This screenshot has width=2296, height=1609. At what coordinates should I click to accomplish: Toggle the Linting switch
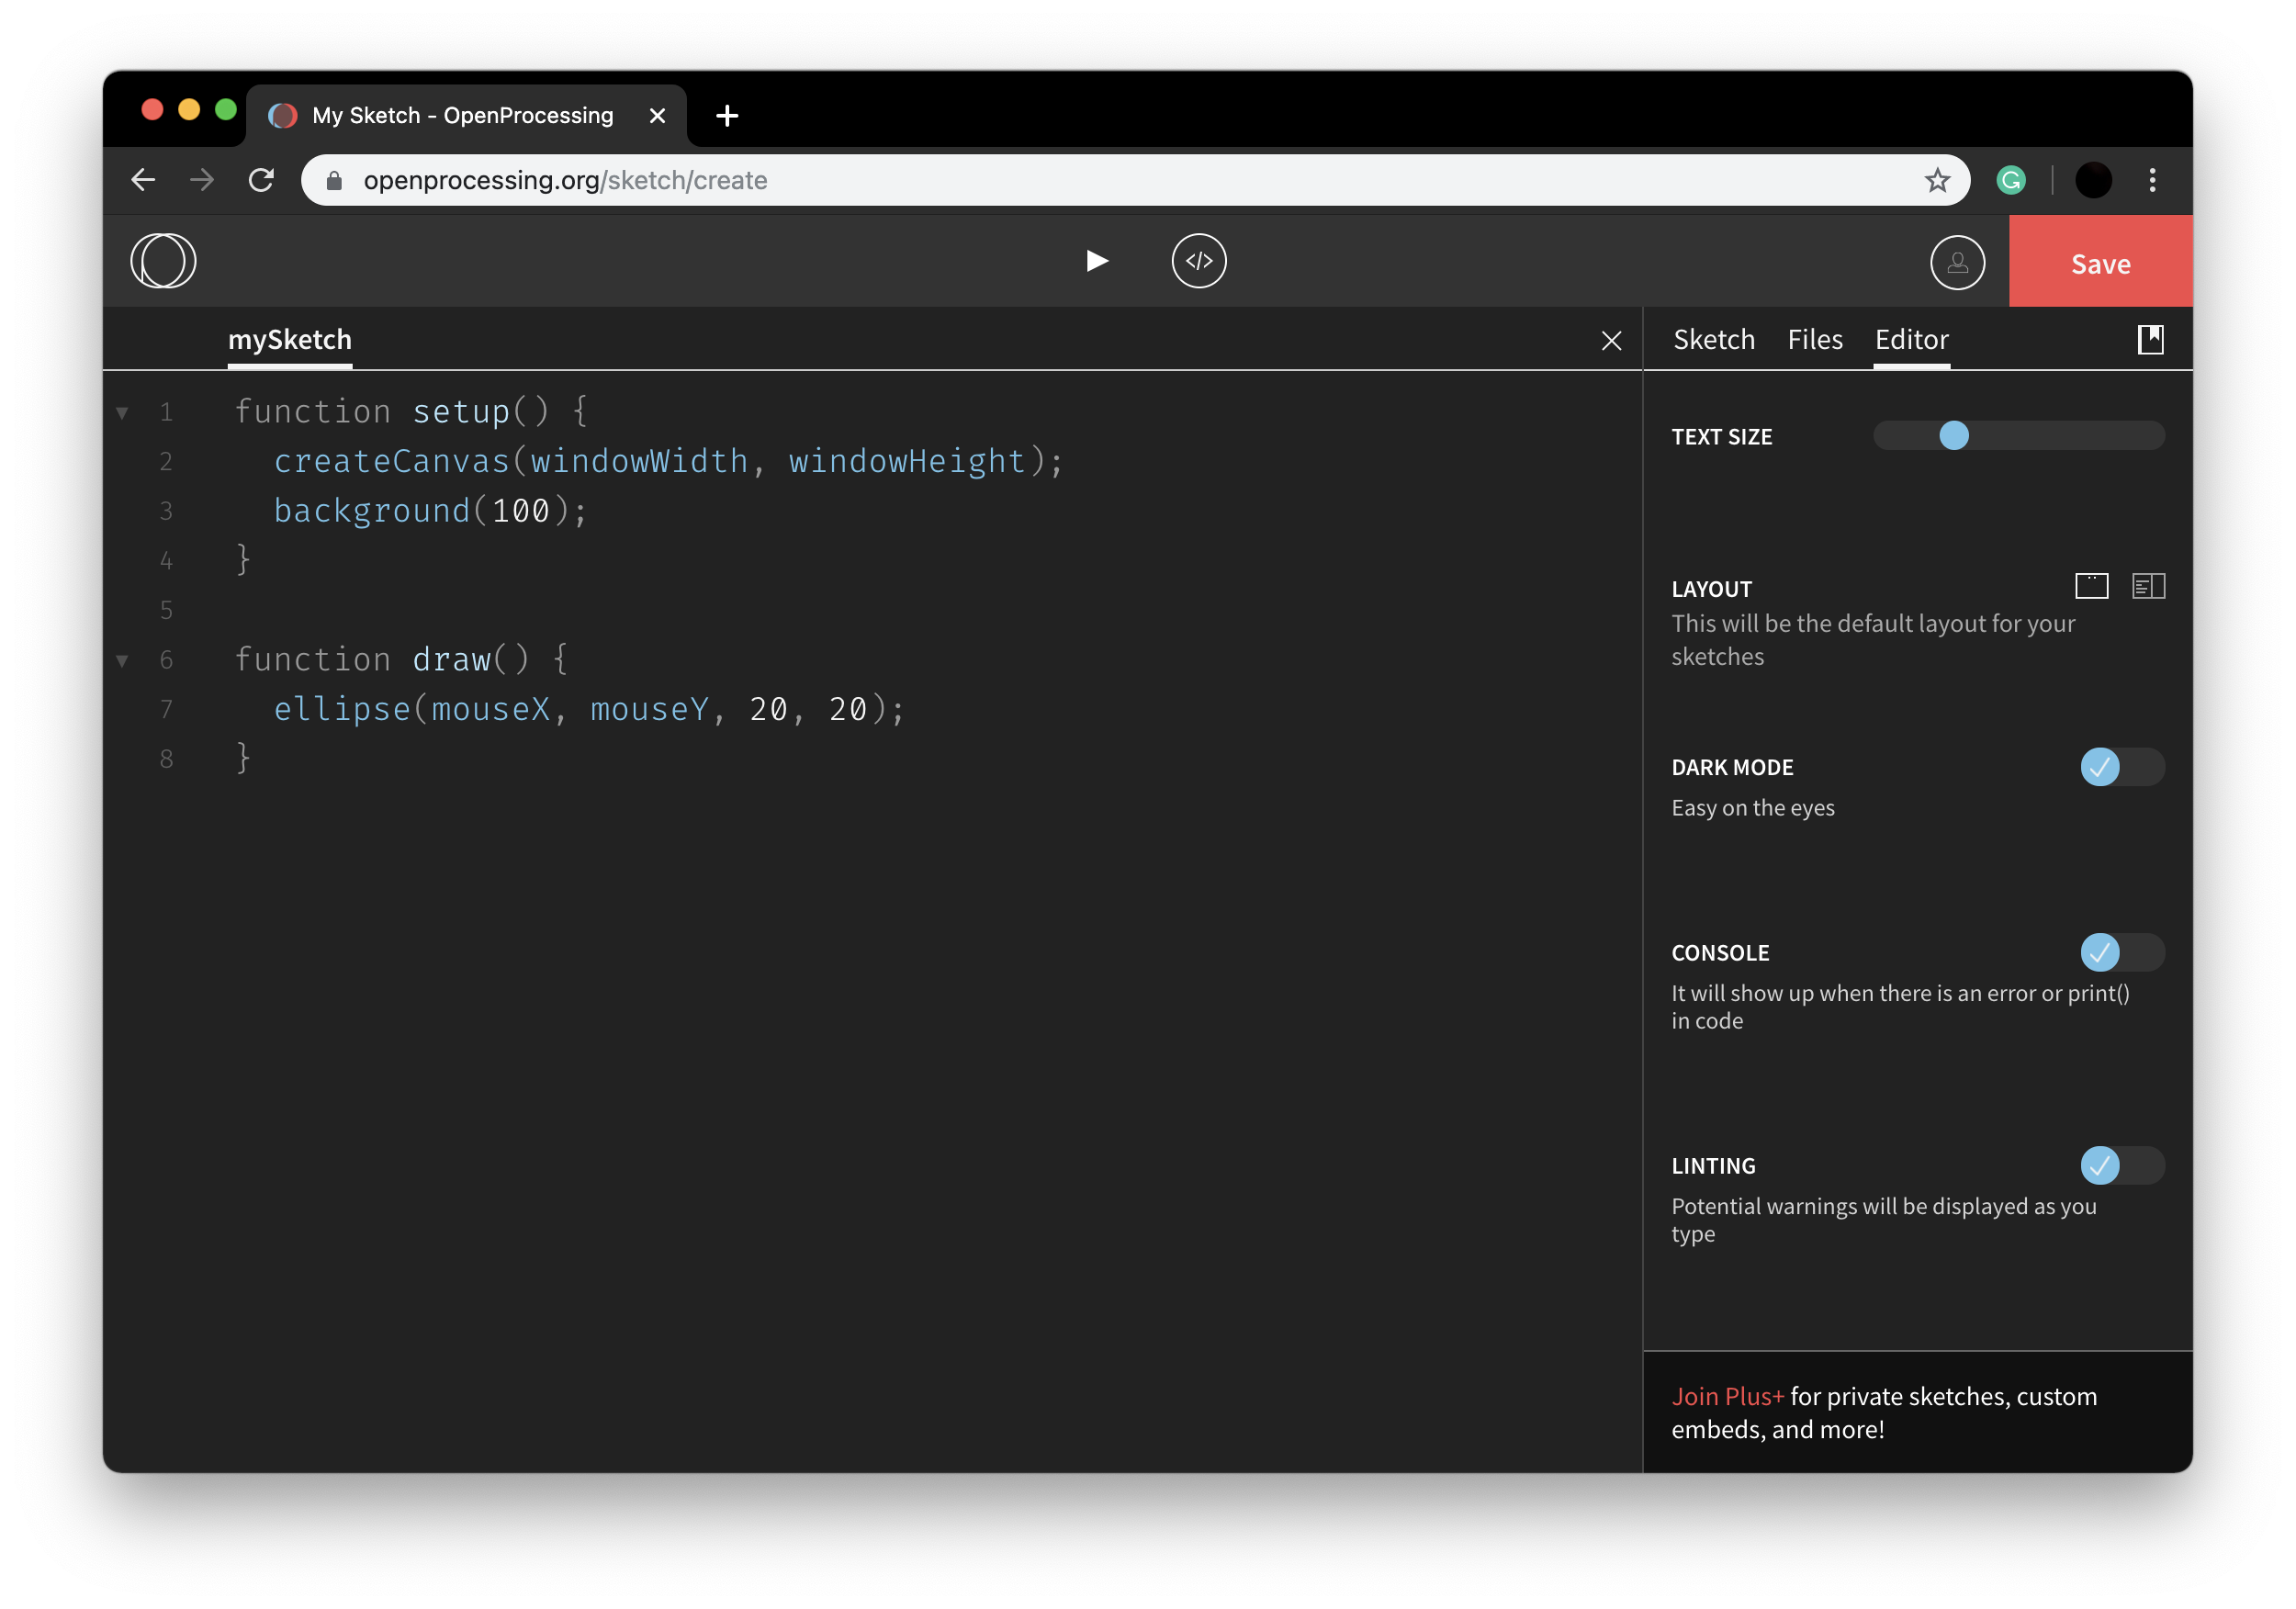2121,1165
